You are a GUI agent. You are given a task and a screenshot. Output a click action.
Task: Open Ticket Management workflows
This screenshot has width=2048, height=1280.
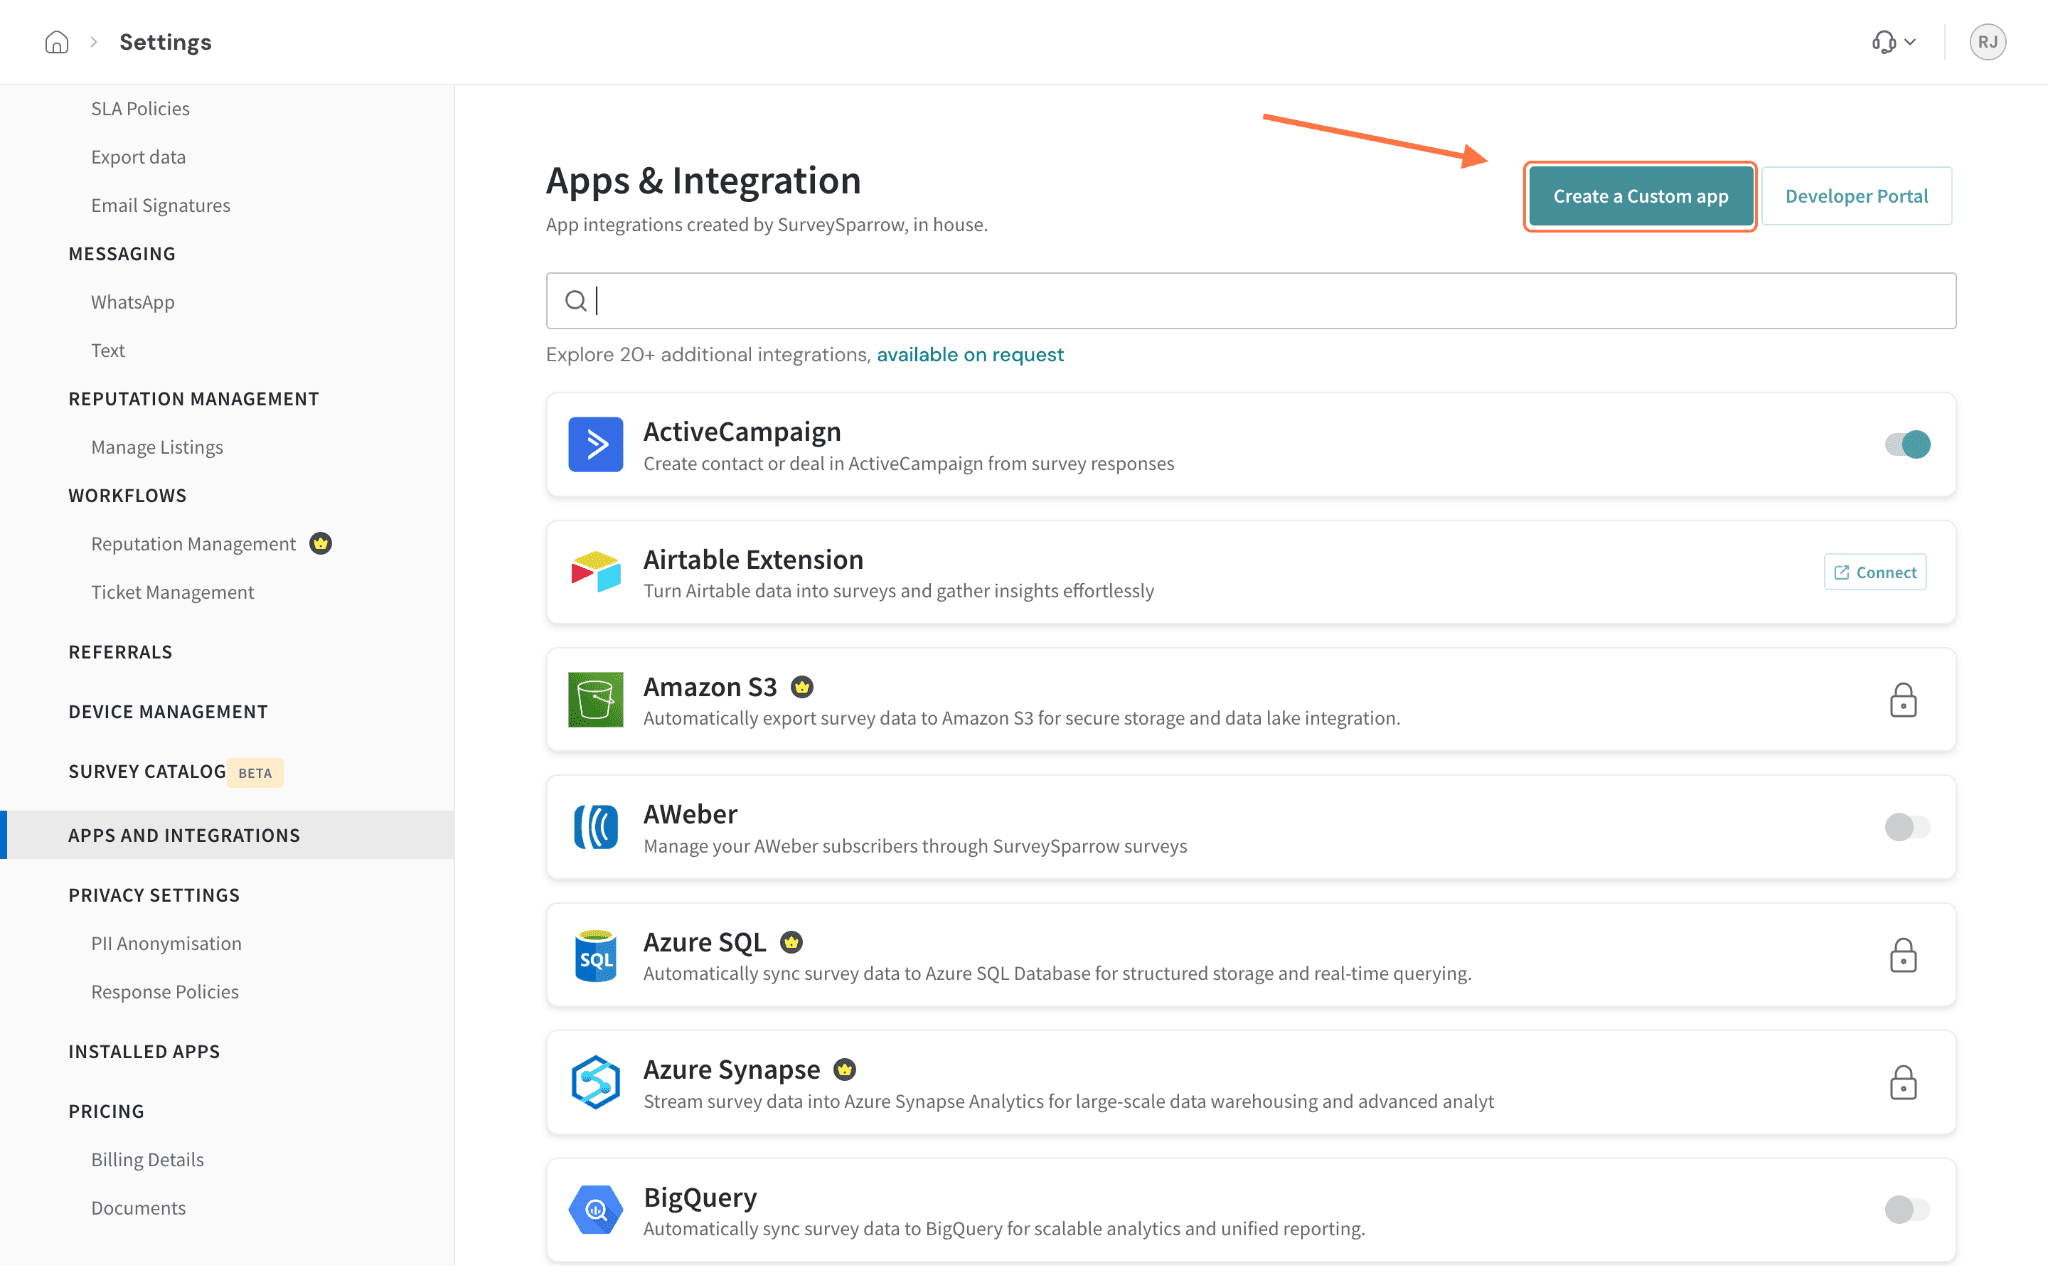pyautogui.click(x=172, y=592)
